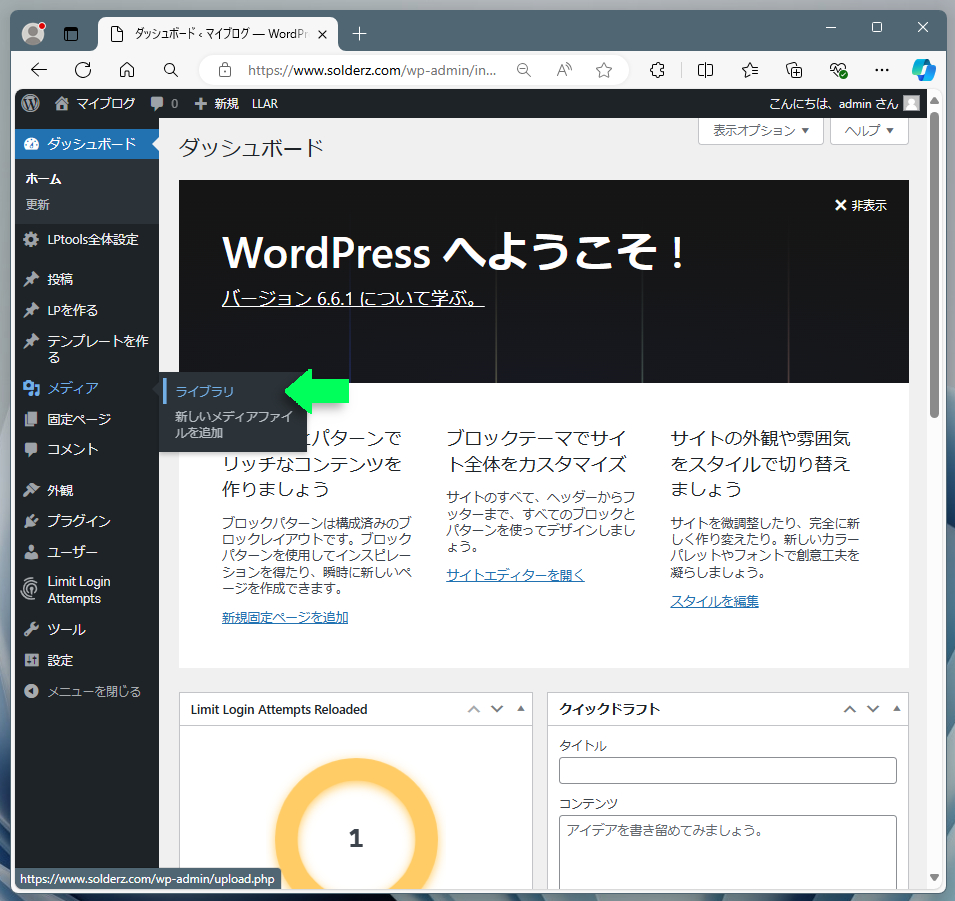Click スタイルを編集 link
This screenshot has width=955, height=901.
pyautogui.click(x=714, y=601)
